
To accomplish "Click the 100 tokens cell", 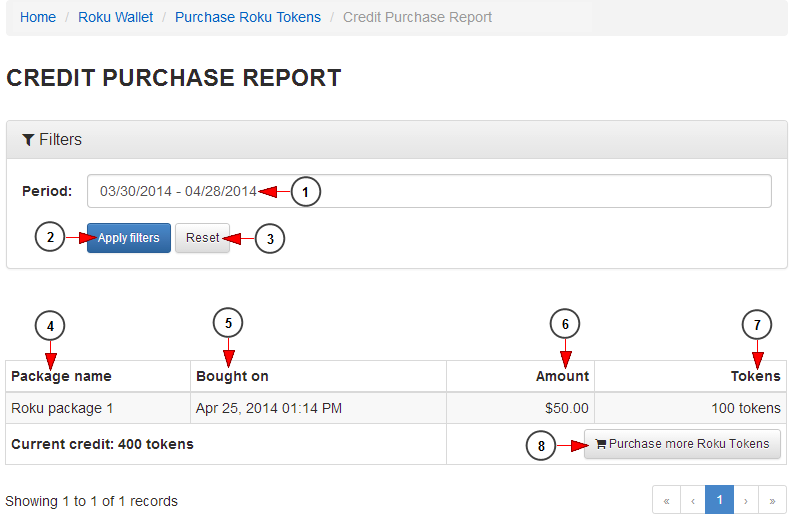I will [690, 408].
